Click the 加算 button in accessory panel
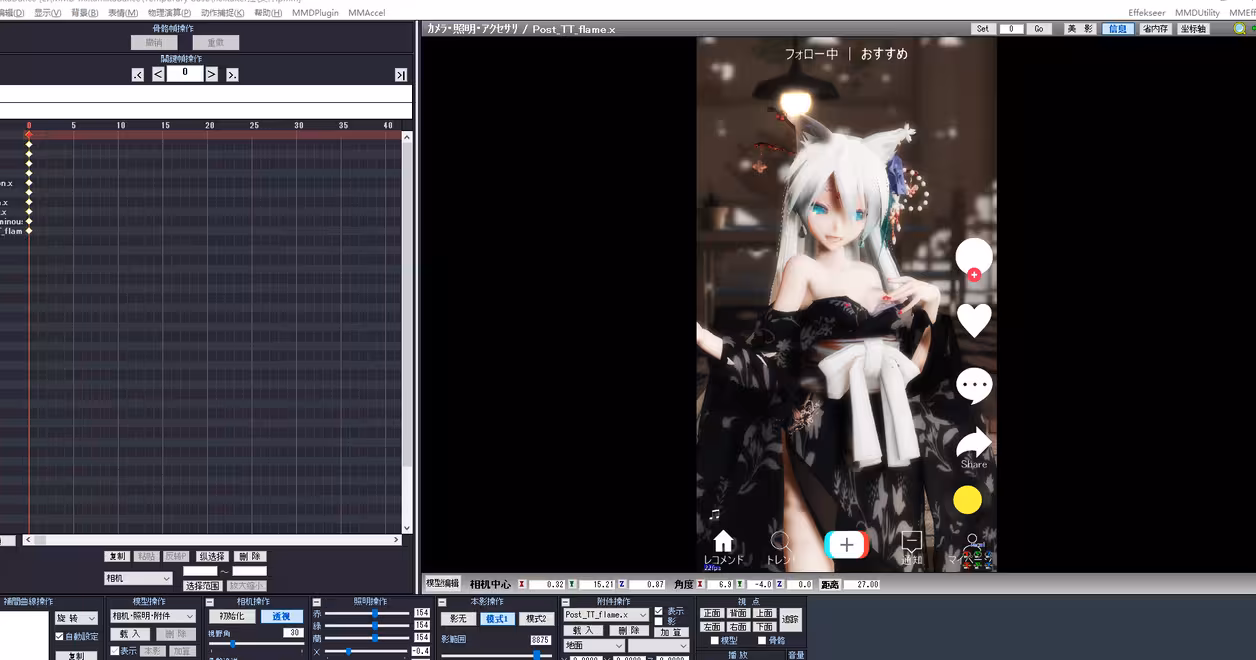 [x=673, y=633]
